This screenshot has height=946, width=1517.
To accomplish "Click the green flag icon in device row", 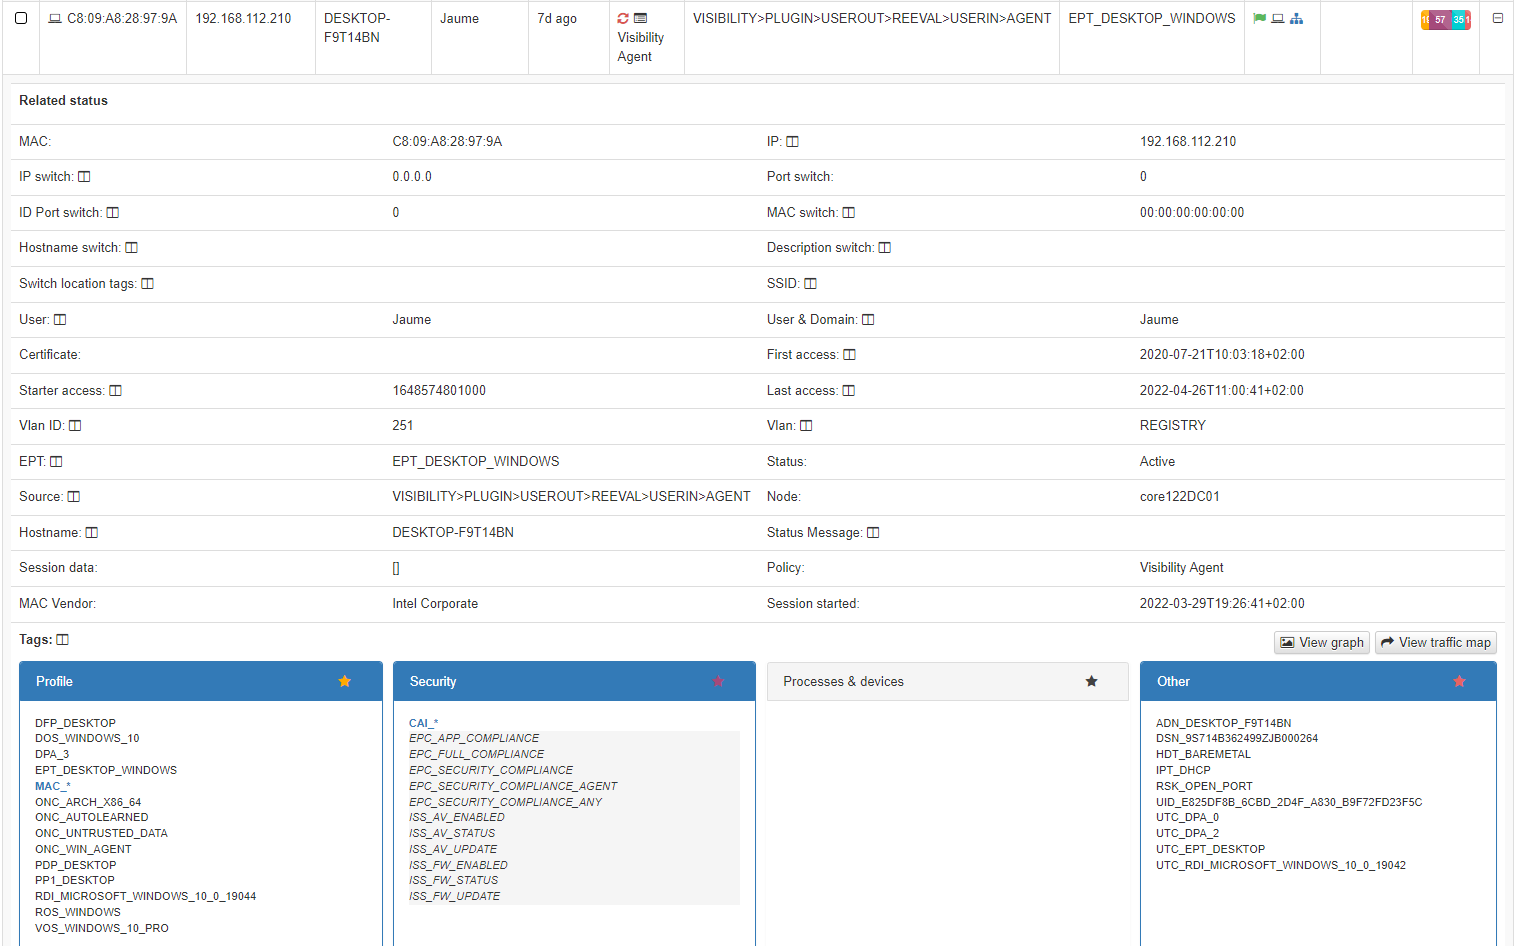I will [x=1259, y=19].
